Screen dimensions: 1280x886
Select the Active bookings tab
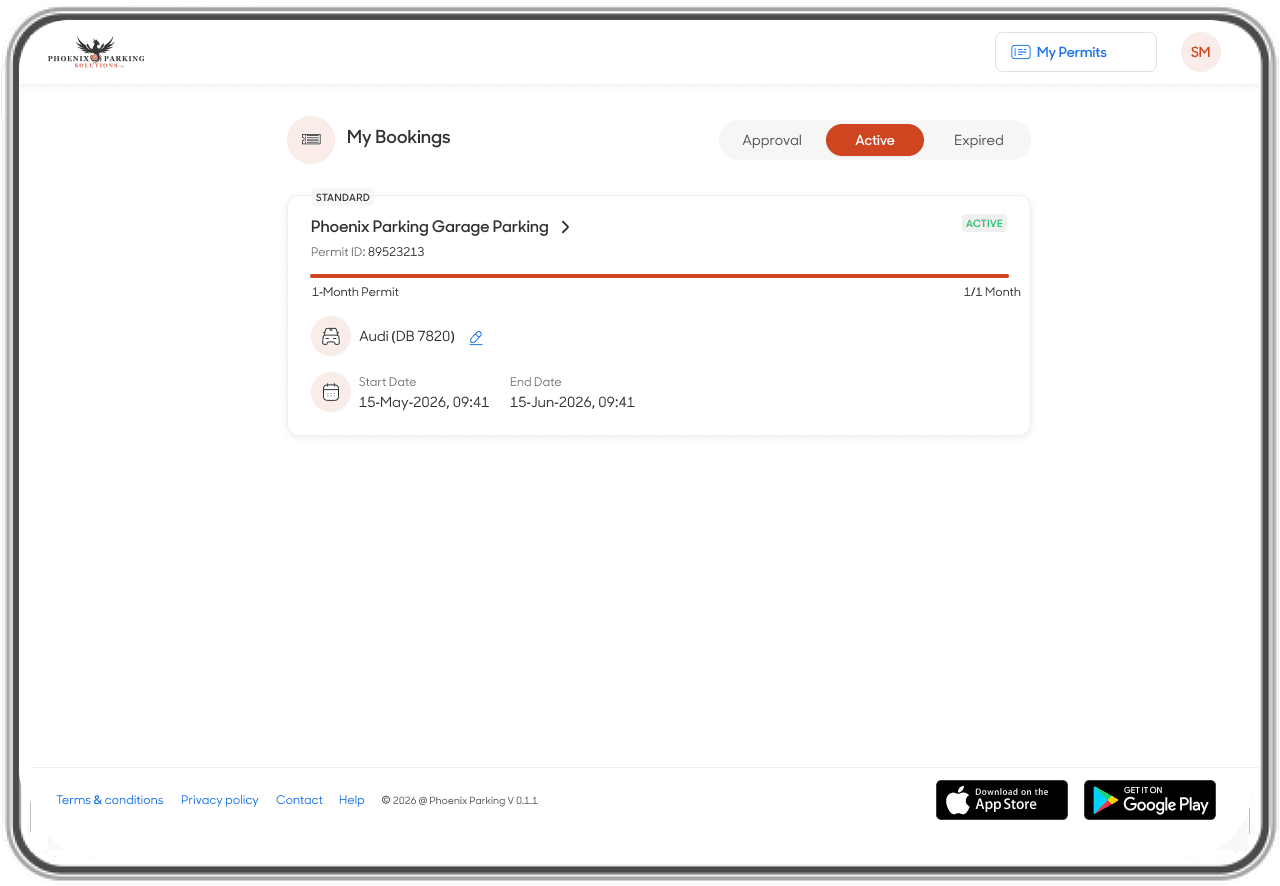(x=875, y=140)
